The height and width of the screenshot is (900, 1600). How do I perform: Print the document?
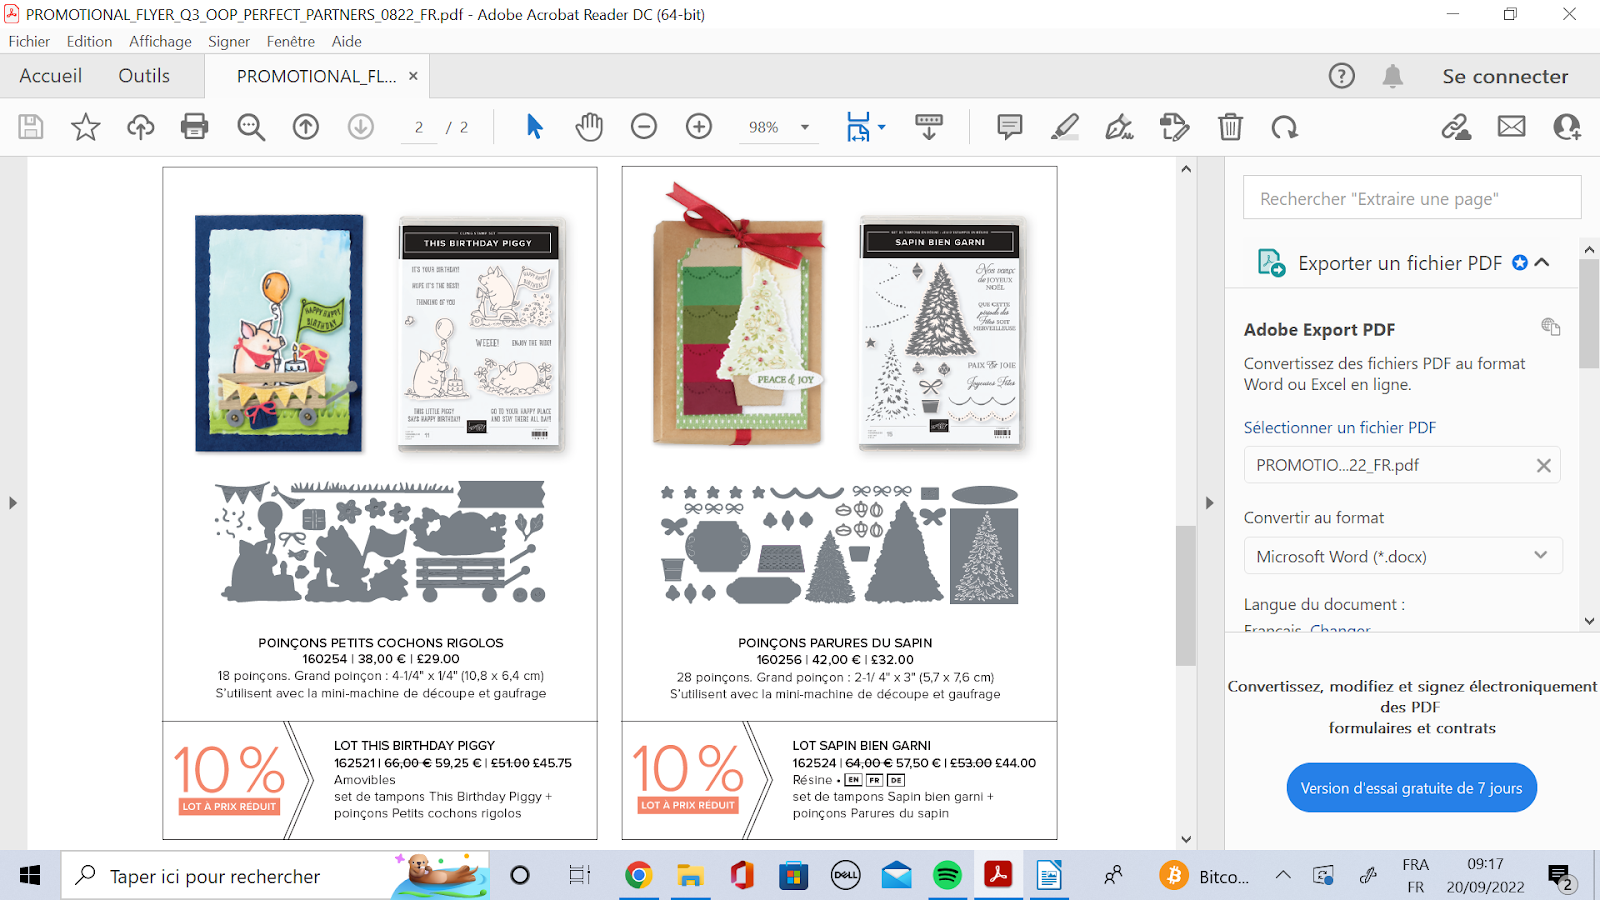tap(195, 127)
